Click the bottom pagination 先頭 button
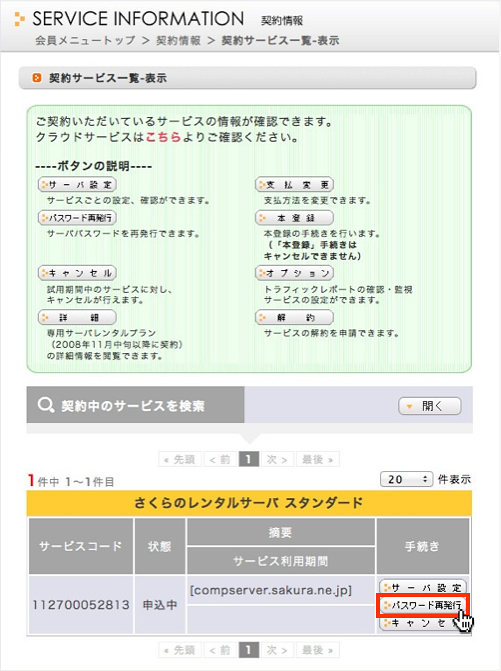The height and width of the screenshot is (671, 501). tap(180, 650)
